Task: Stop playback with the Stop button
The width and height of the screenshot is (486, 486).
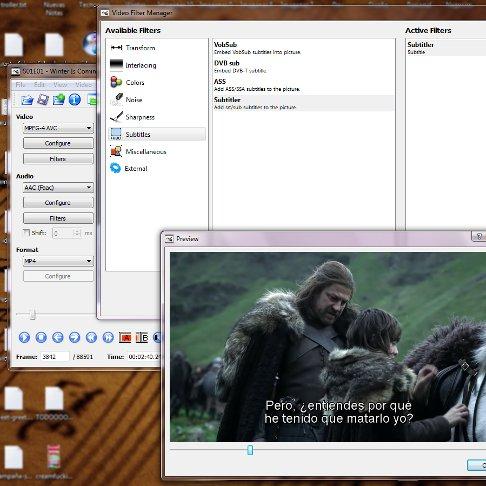Action: pos(41,337)
